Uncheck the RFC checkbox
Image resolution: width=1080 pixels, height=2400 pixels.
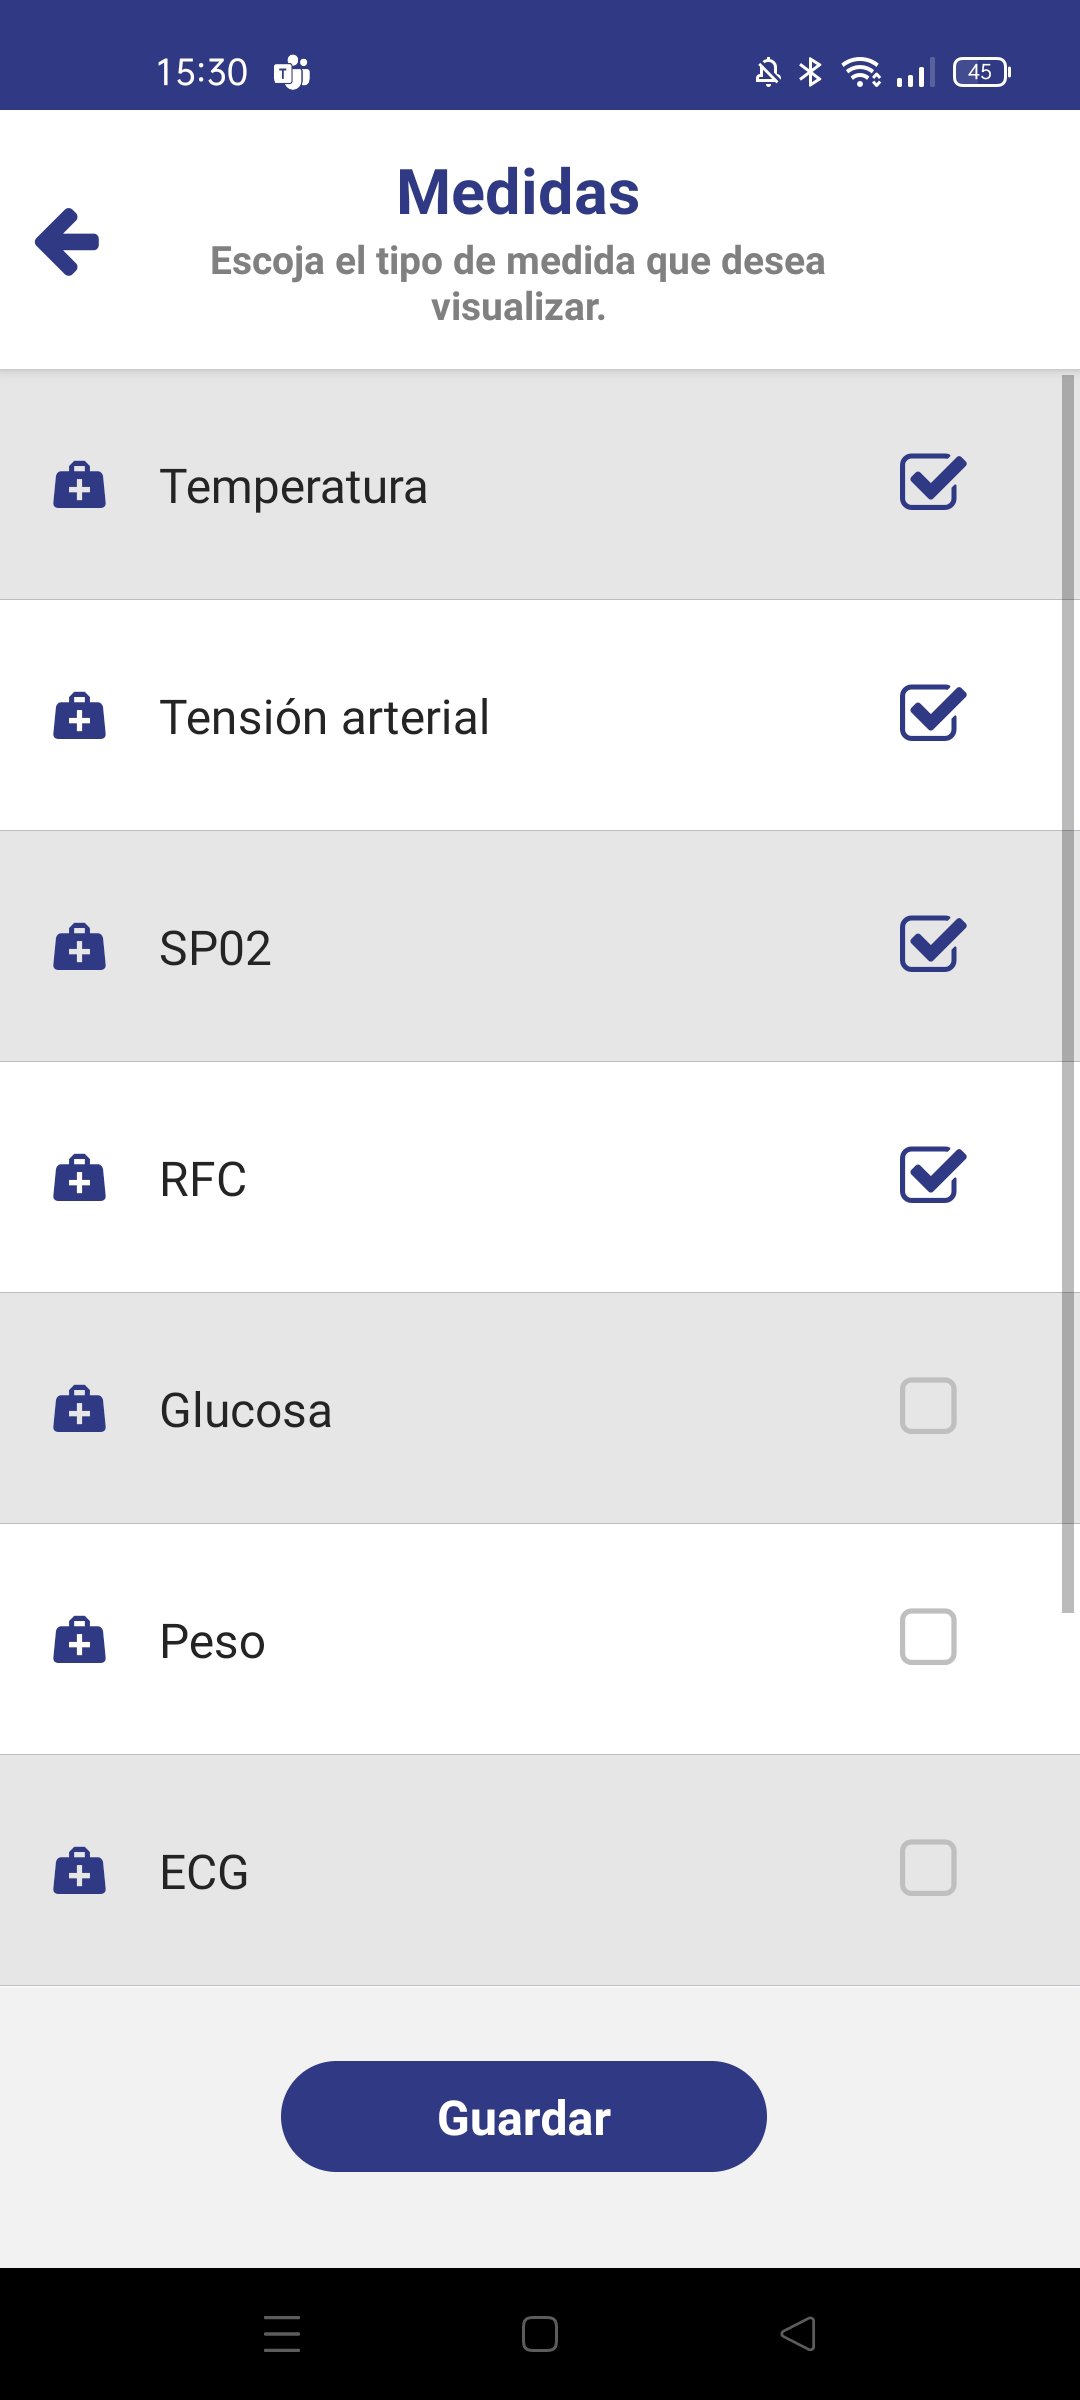[931, 1176]
